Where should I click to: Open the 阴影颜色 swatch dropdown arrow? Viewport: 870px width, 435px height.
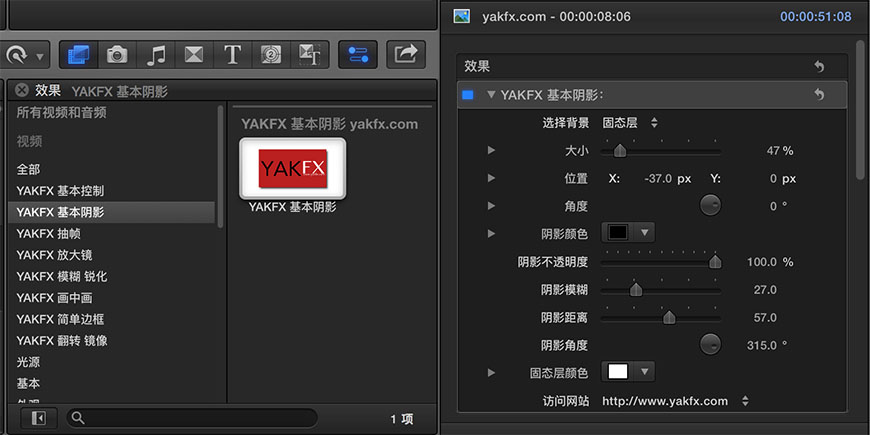[x=644, y=232]
